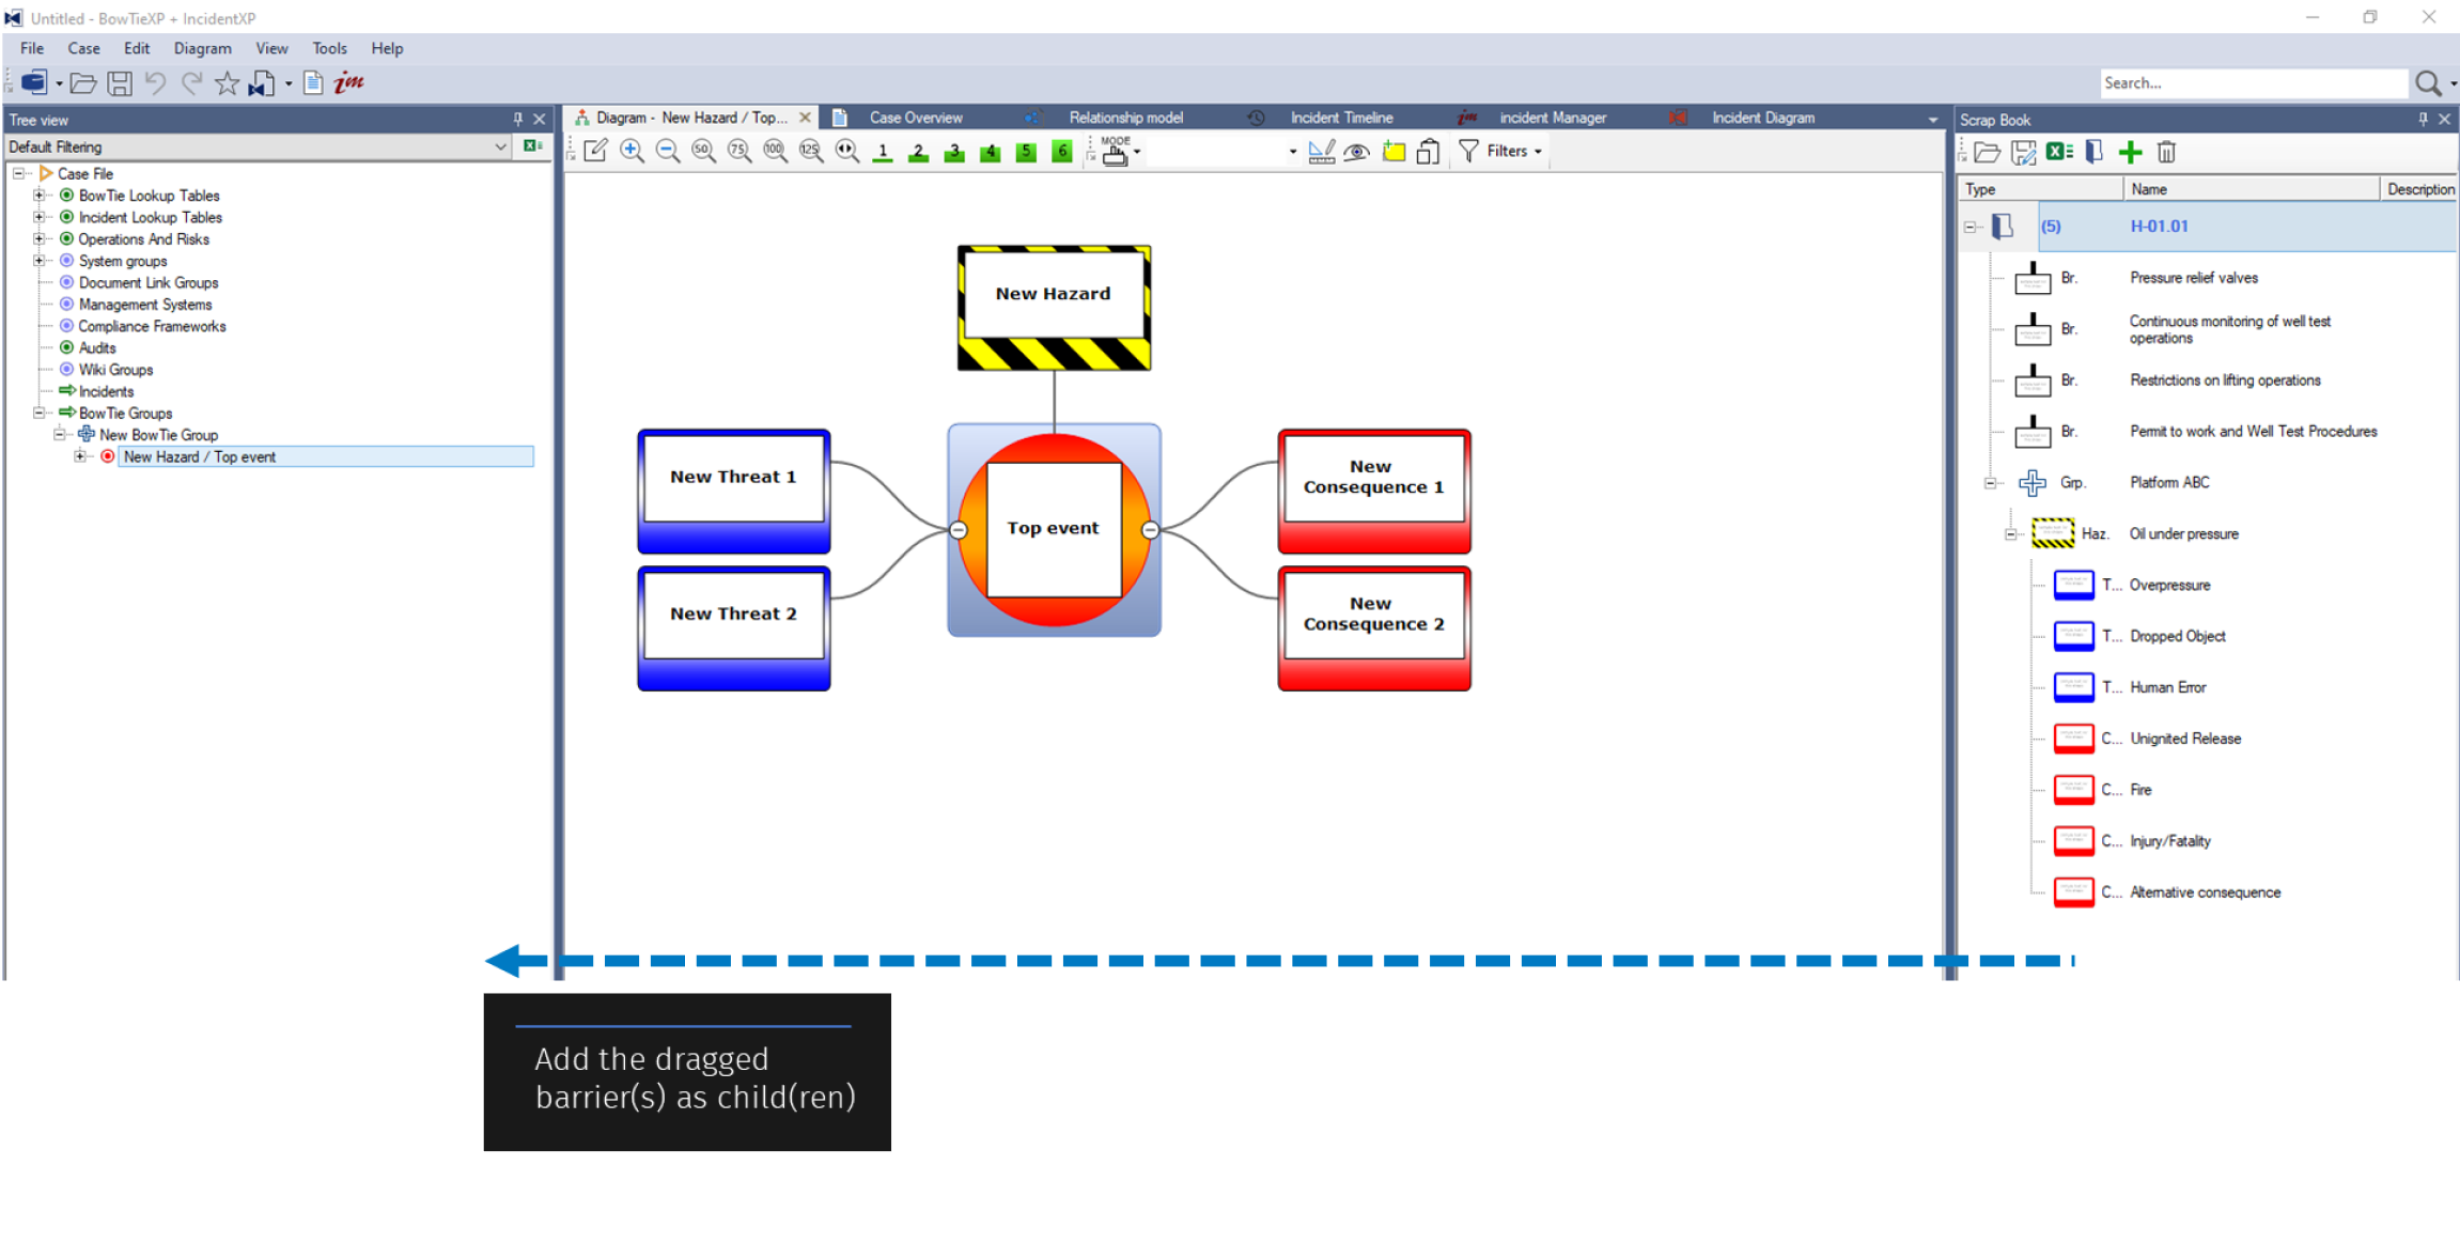Toggle the eye visibility icon in diagram toolbar
The image size is (2460, 1243).
1356,152
